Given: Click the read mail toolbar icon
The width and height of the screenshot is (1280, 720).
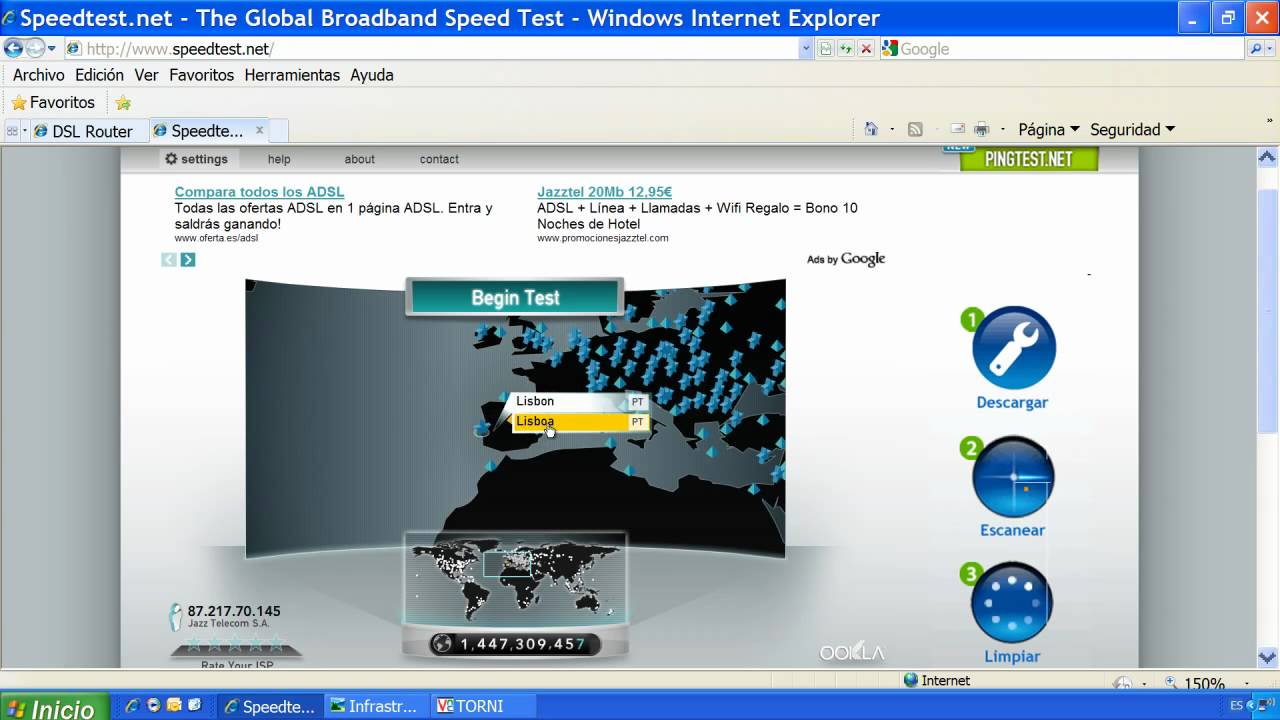Looking at the screenshot, I should [958, 129].
